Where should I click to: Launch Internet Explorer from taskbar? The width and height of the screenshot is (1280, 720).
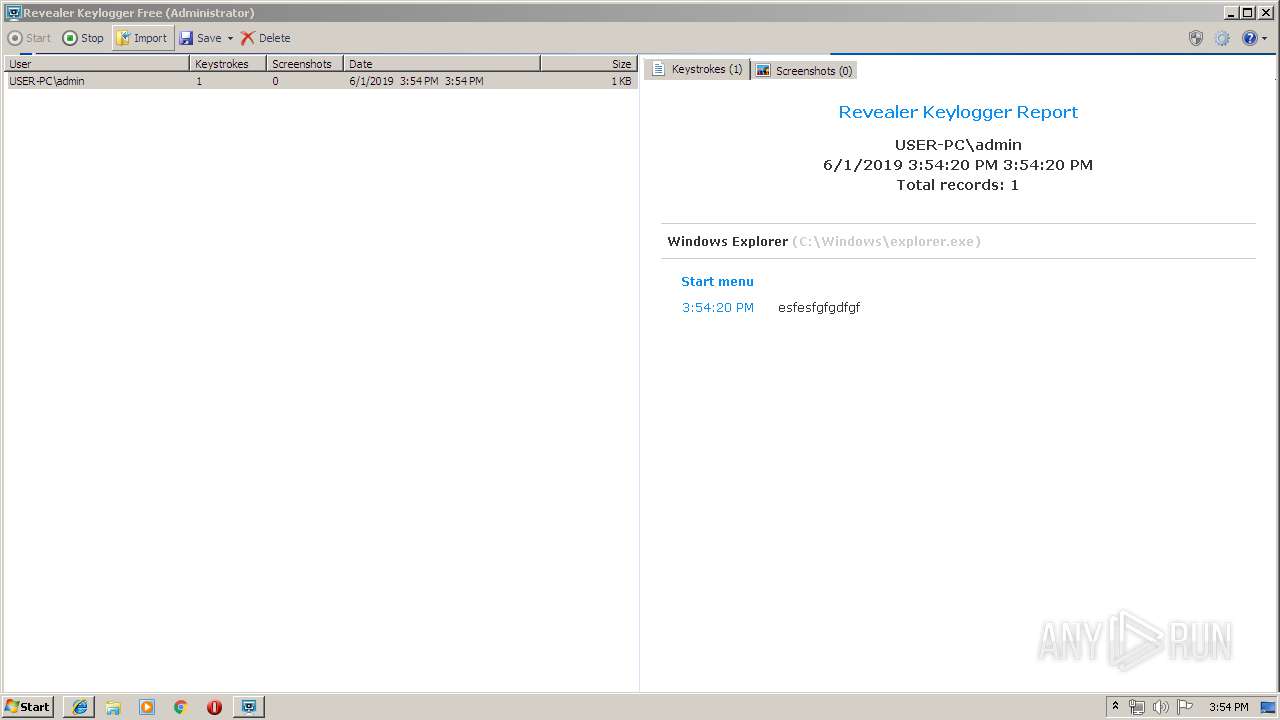pos(80,707)
